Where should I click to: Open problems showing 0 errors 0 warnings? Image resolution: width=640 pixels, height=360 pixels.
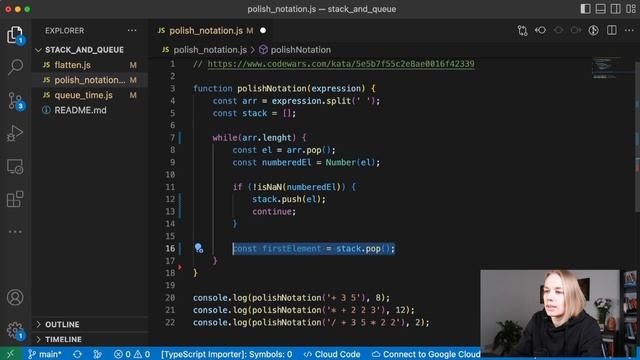point(132,354)
